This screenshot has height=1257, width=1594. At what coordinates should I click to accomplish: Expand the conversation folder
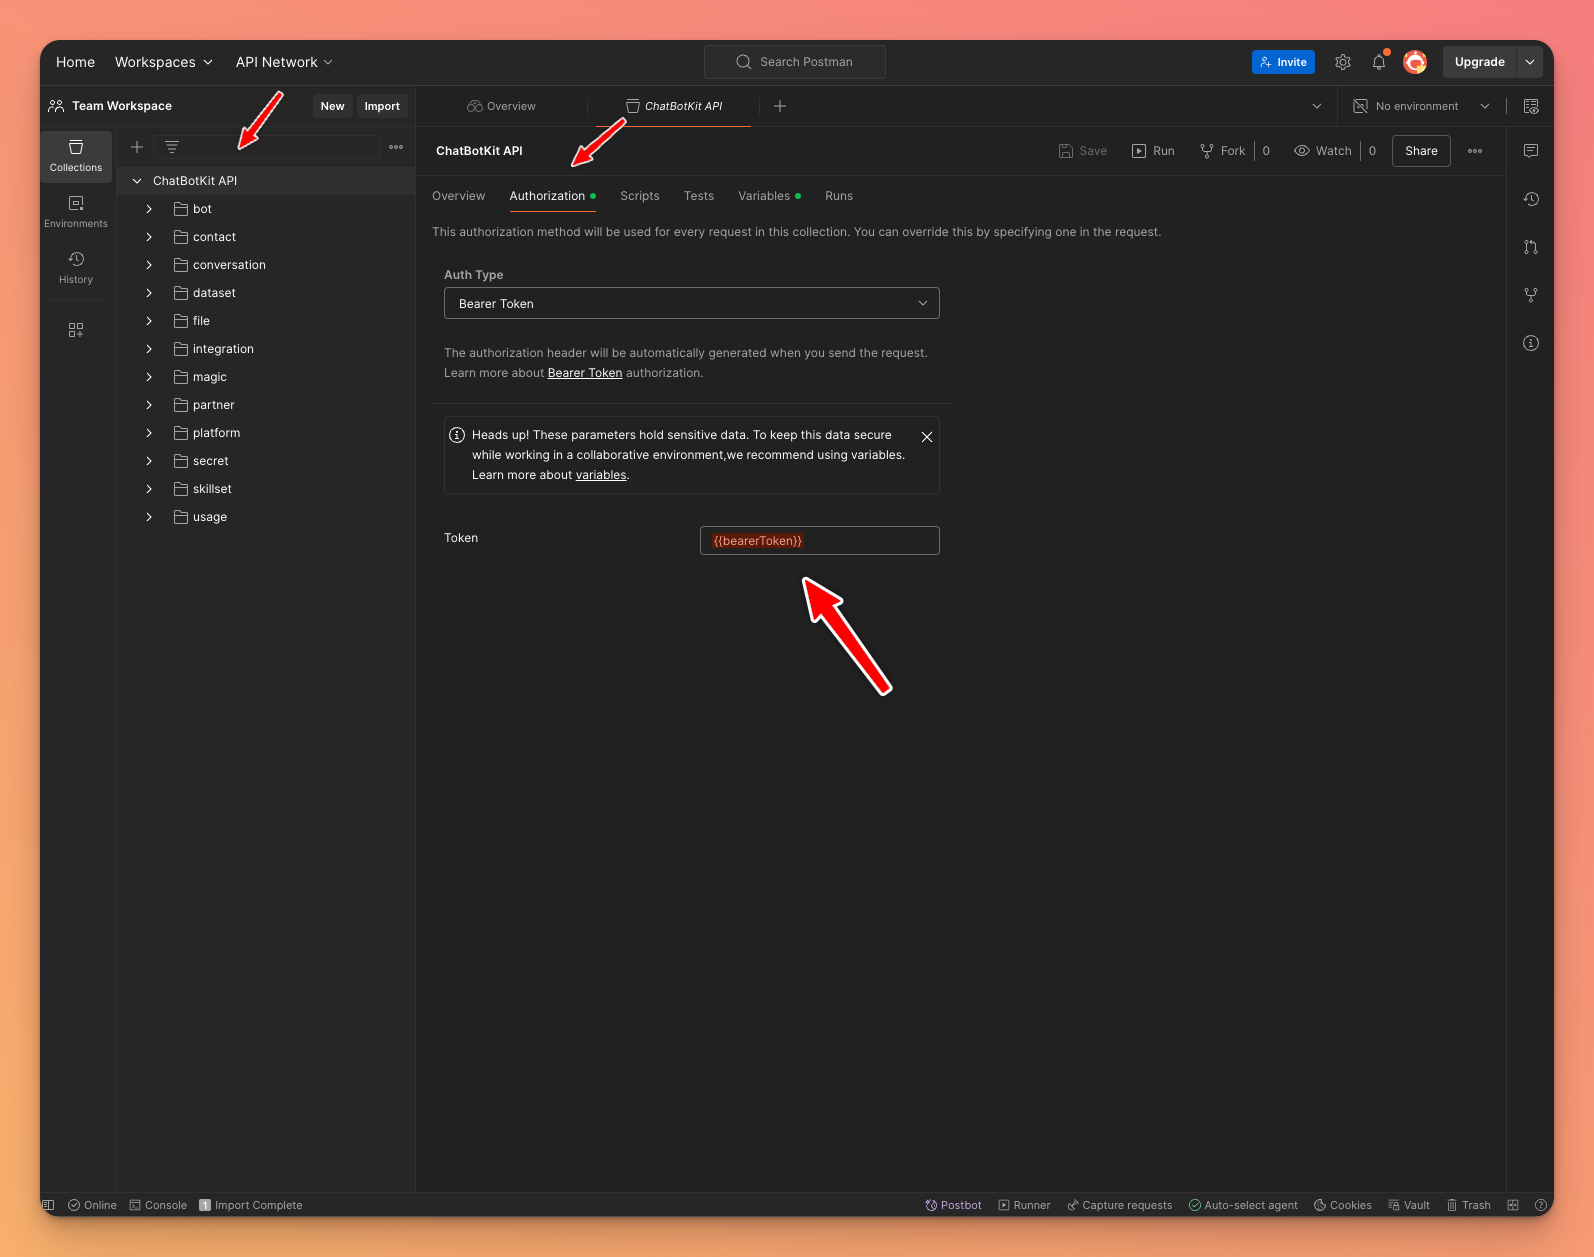coord(149,265)
